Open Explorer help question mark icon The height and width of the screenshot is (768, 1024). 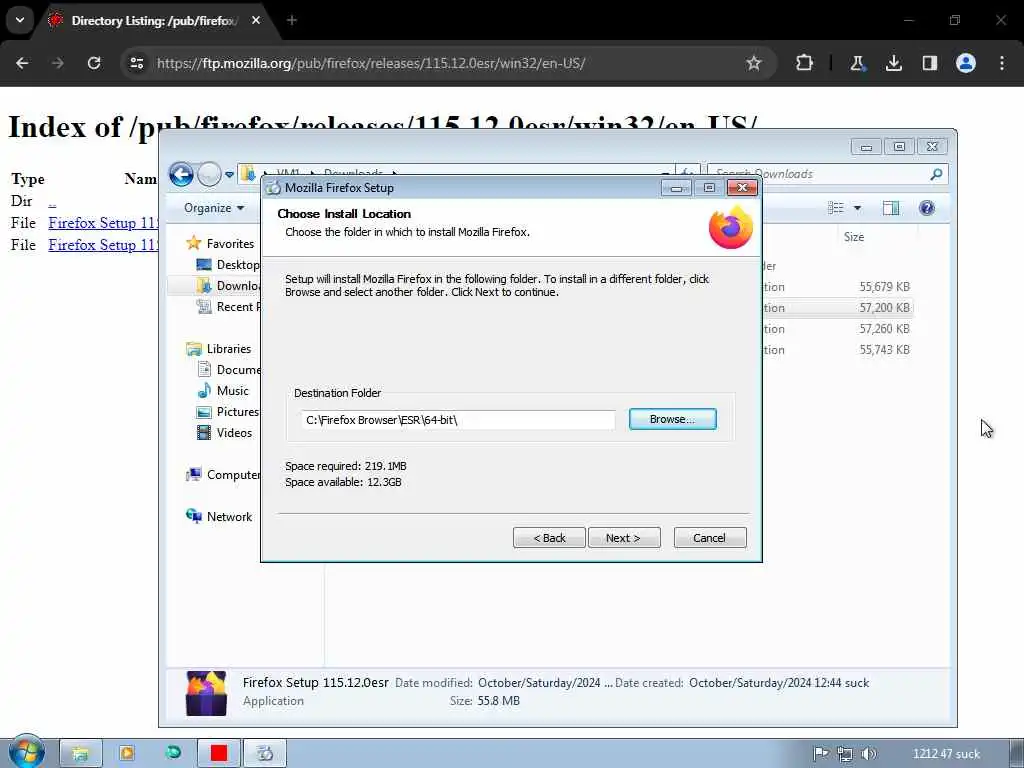[x=927, y=208]
